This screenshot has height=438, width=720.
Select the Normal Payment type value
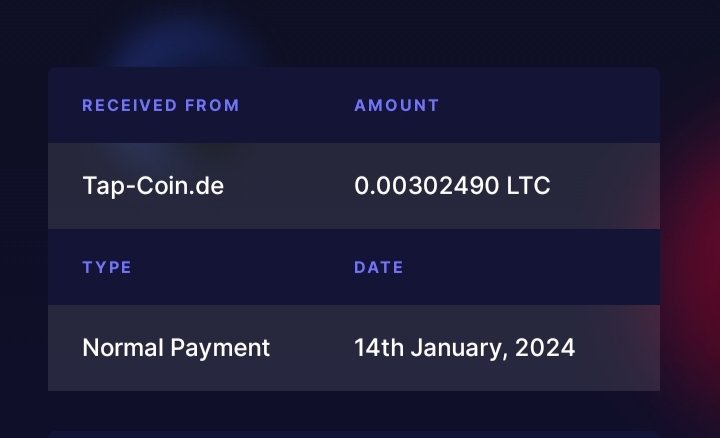coord(176,348)
